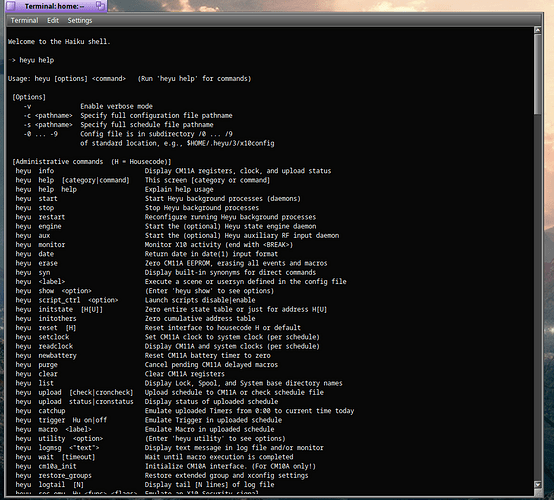Click the 'heyu restart' command row
The height and width of the screenshot is (500, 554).
point(166,217)
